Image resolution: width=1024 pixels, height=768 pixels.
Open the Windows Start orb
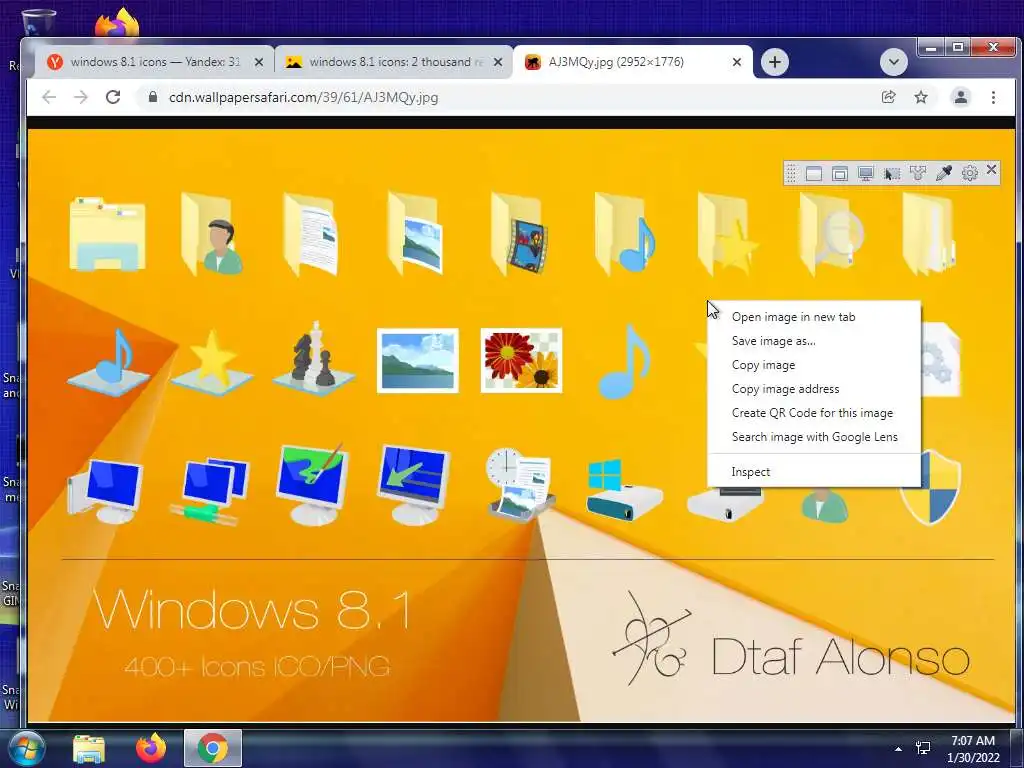tap(26, 749)
